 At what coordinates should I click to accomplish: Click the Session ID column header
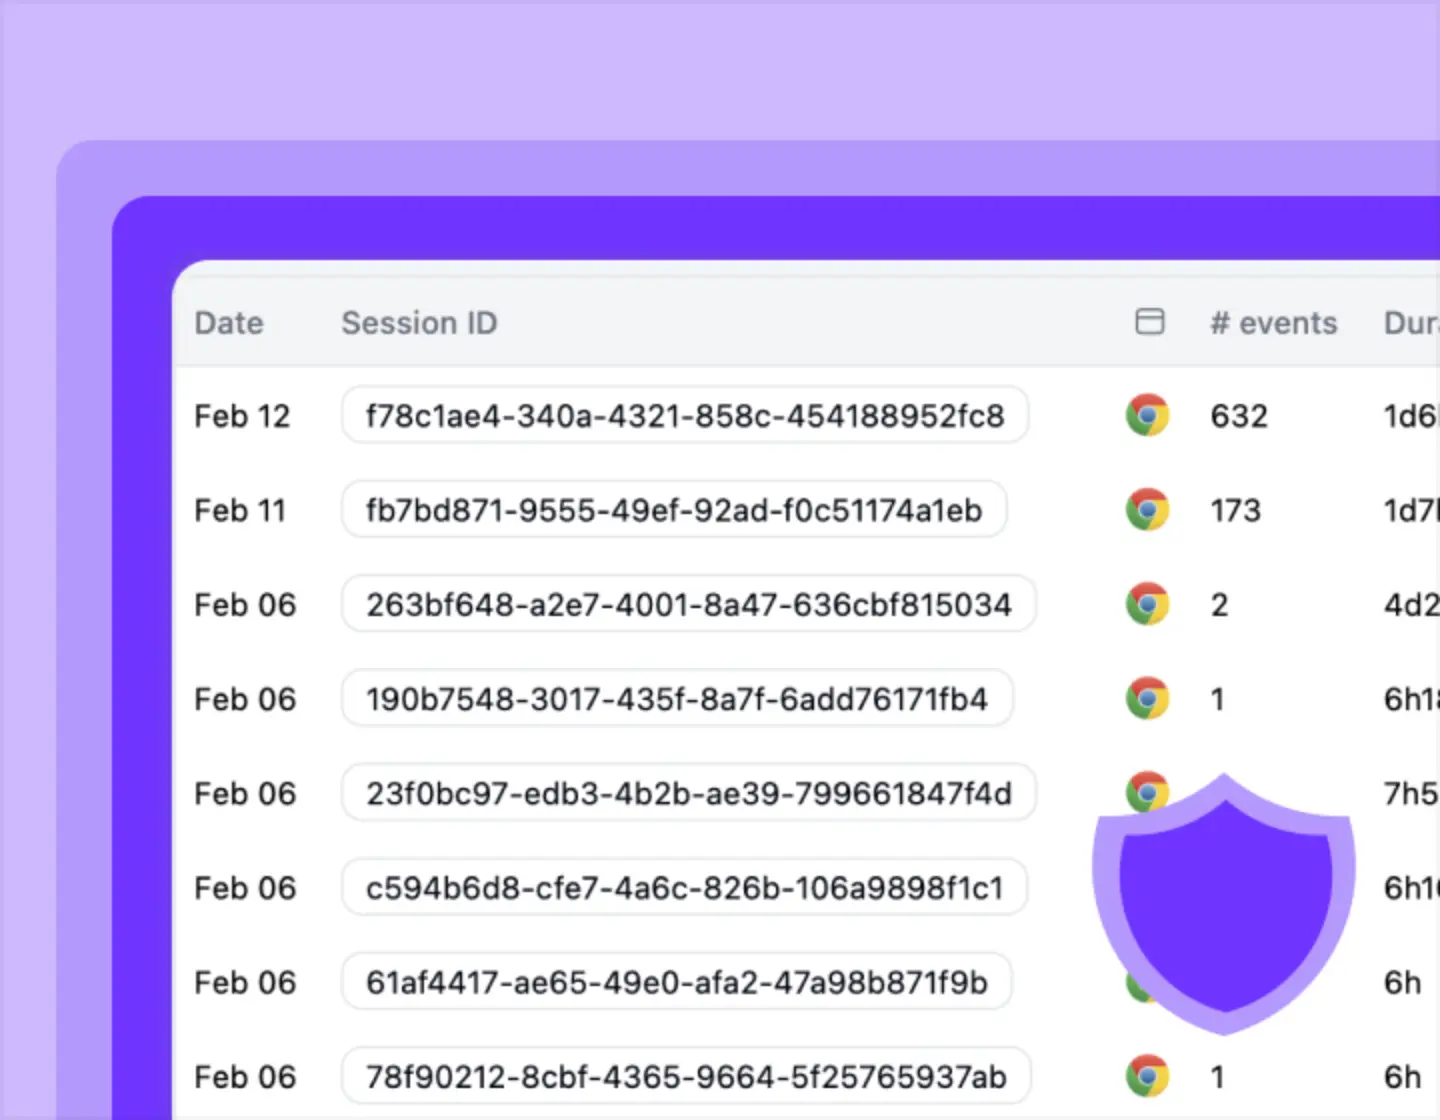[x=419, y=323]
